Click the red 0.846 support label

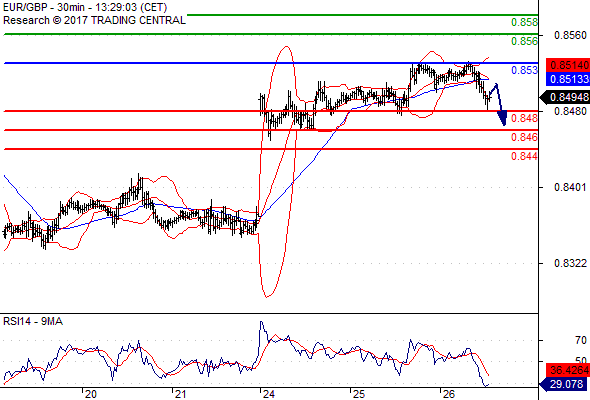click(x=524, y=137)
